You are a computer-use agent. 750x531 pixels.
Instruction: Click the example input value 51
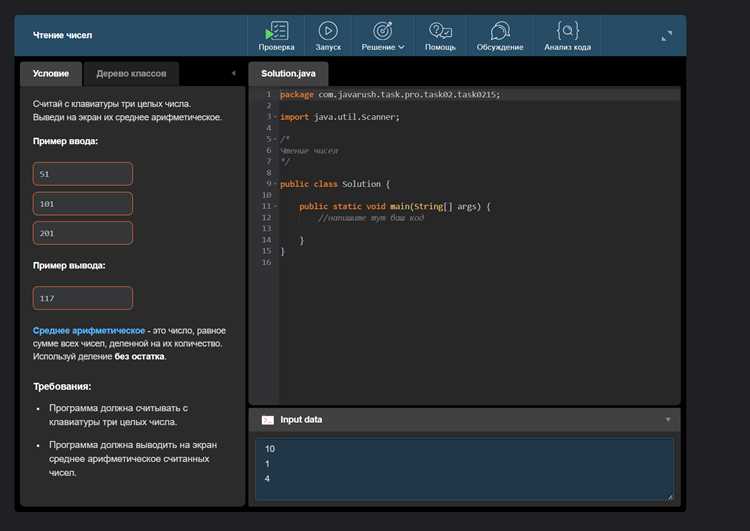coord(83,174)
